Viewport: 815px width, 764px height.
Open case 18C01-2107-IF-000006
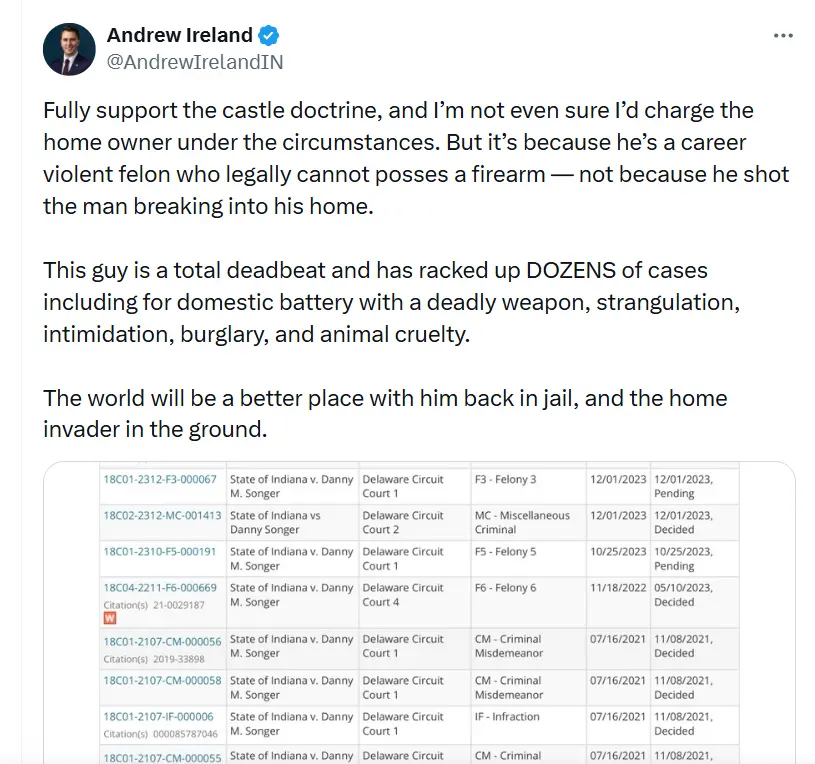[x=158, y=717]
